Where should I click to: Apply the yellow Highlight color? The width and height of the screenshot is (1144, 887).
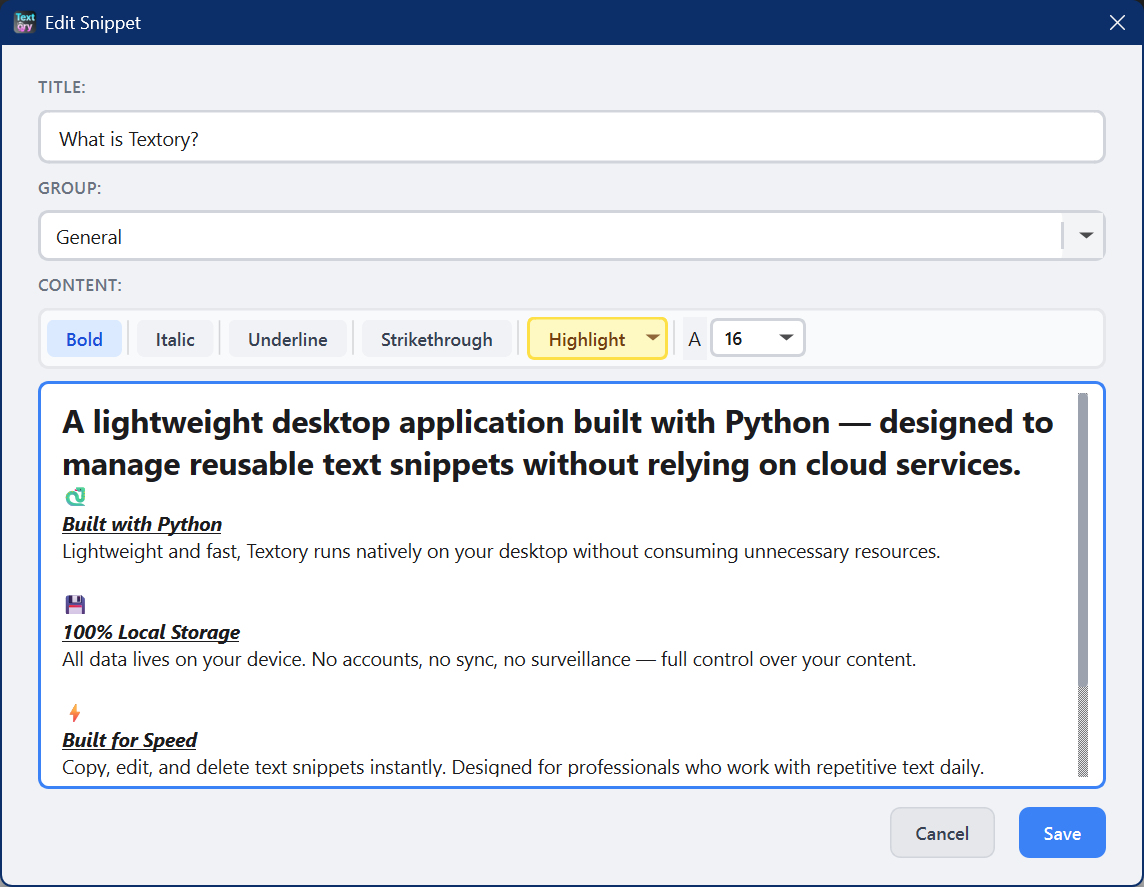pyautogui.click(x=586, y=339)
